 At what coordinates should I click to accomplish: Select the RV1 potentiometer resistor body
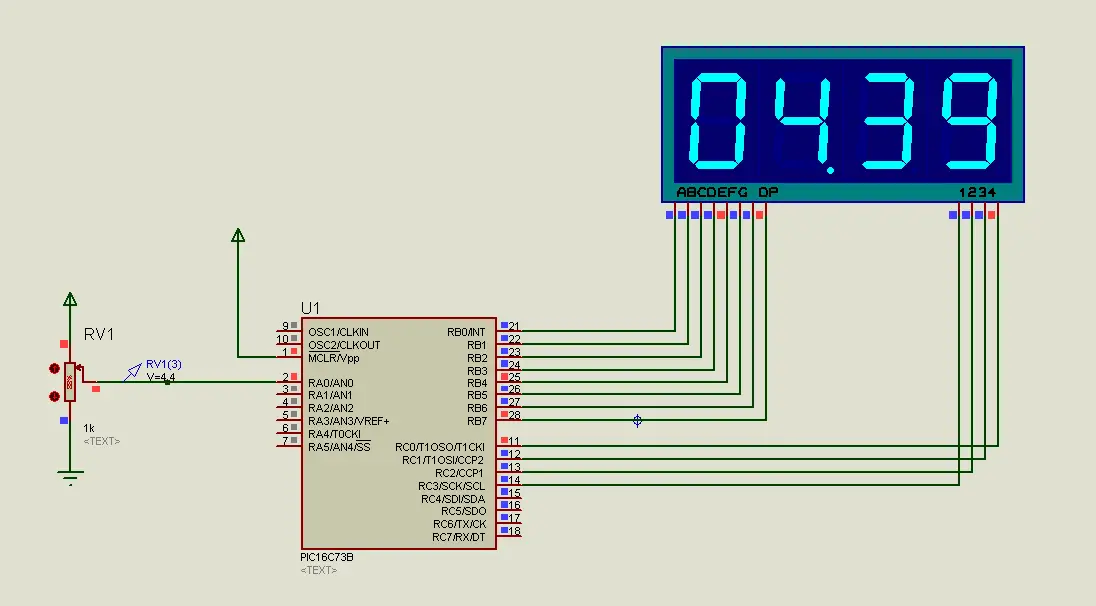pyautogui.click(x=70, y=382)
